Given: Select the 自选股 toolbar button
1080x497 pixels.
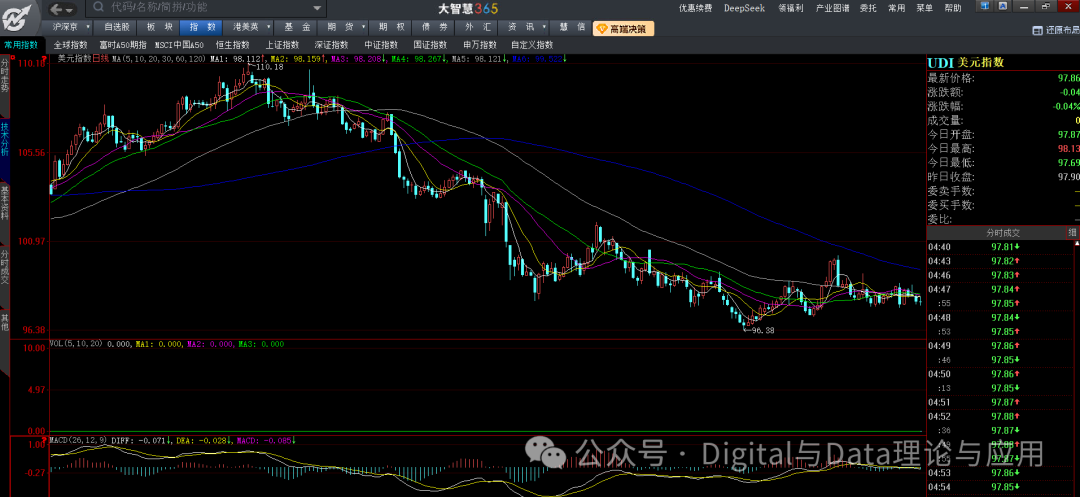Looking at the screenshot, I should [x=116, y=28].
